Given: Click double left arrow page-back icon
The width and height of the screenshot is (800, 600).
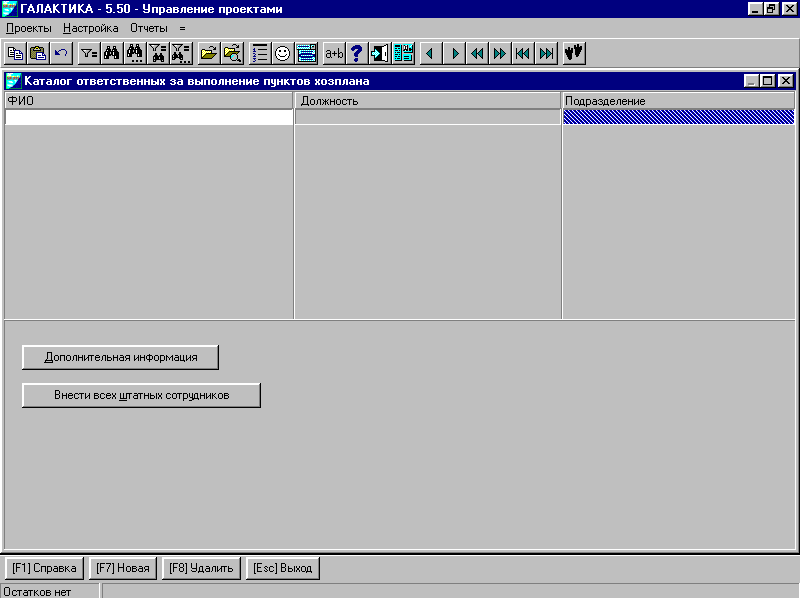Looking at the screenshot, I should (x=477, y=54).
